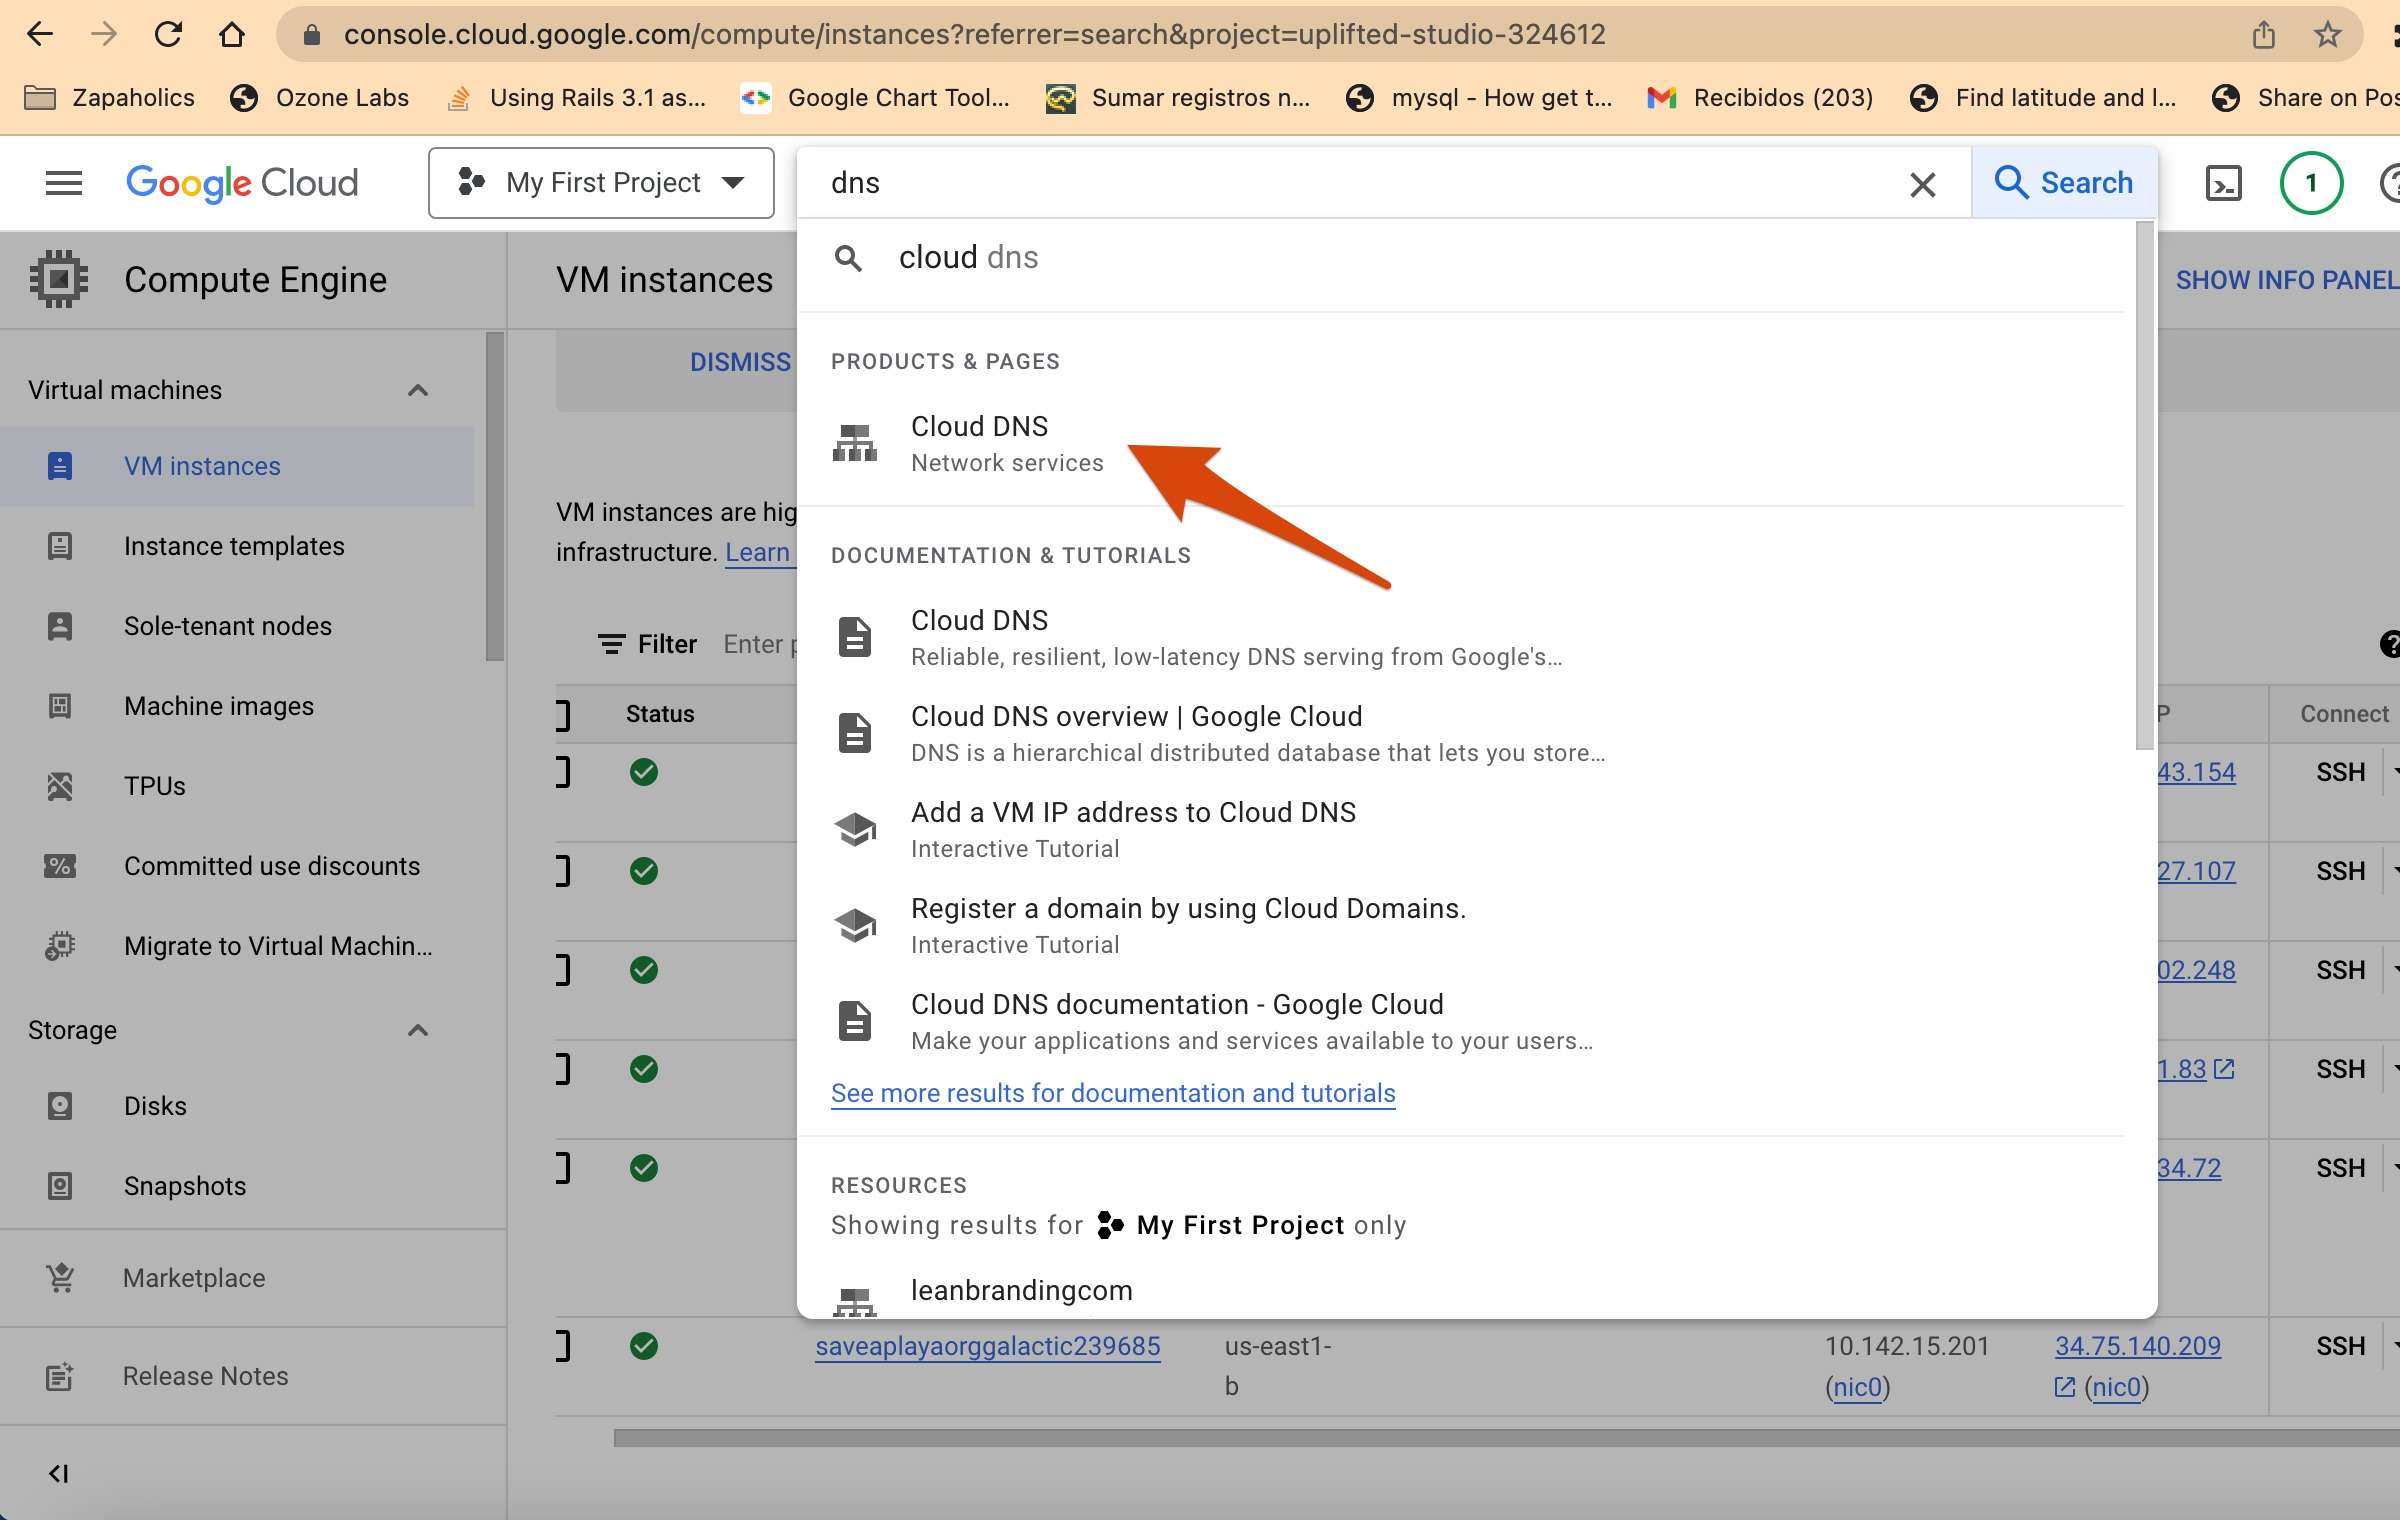Screen dimensions: 2400x1520
Task: Check the box for saveaplayaorggalactic239685 row
Action: coord(562,1346)
